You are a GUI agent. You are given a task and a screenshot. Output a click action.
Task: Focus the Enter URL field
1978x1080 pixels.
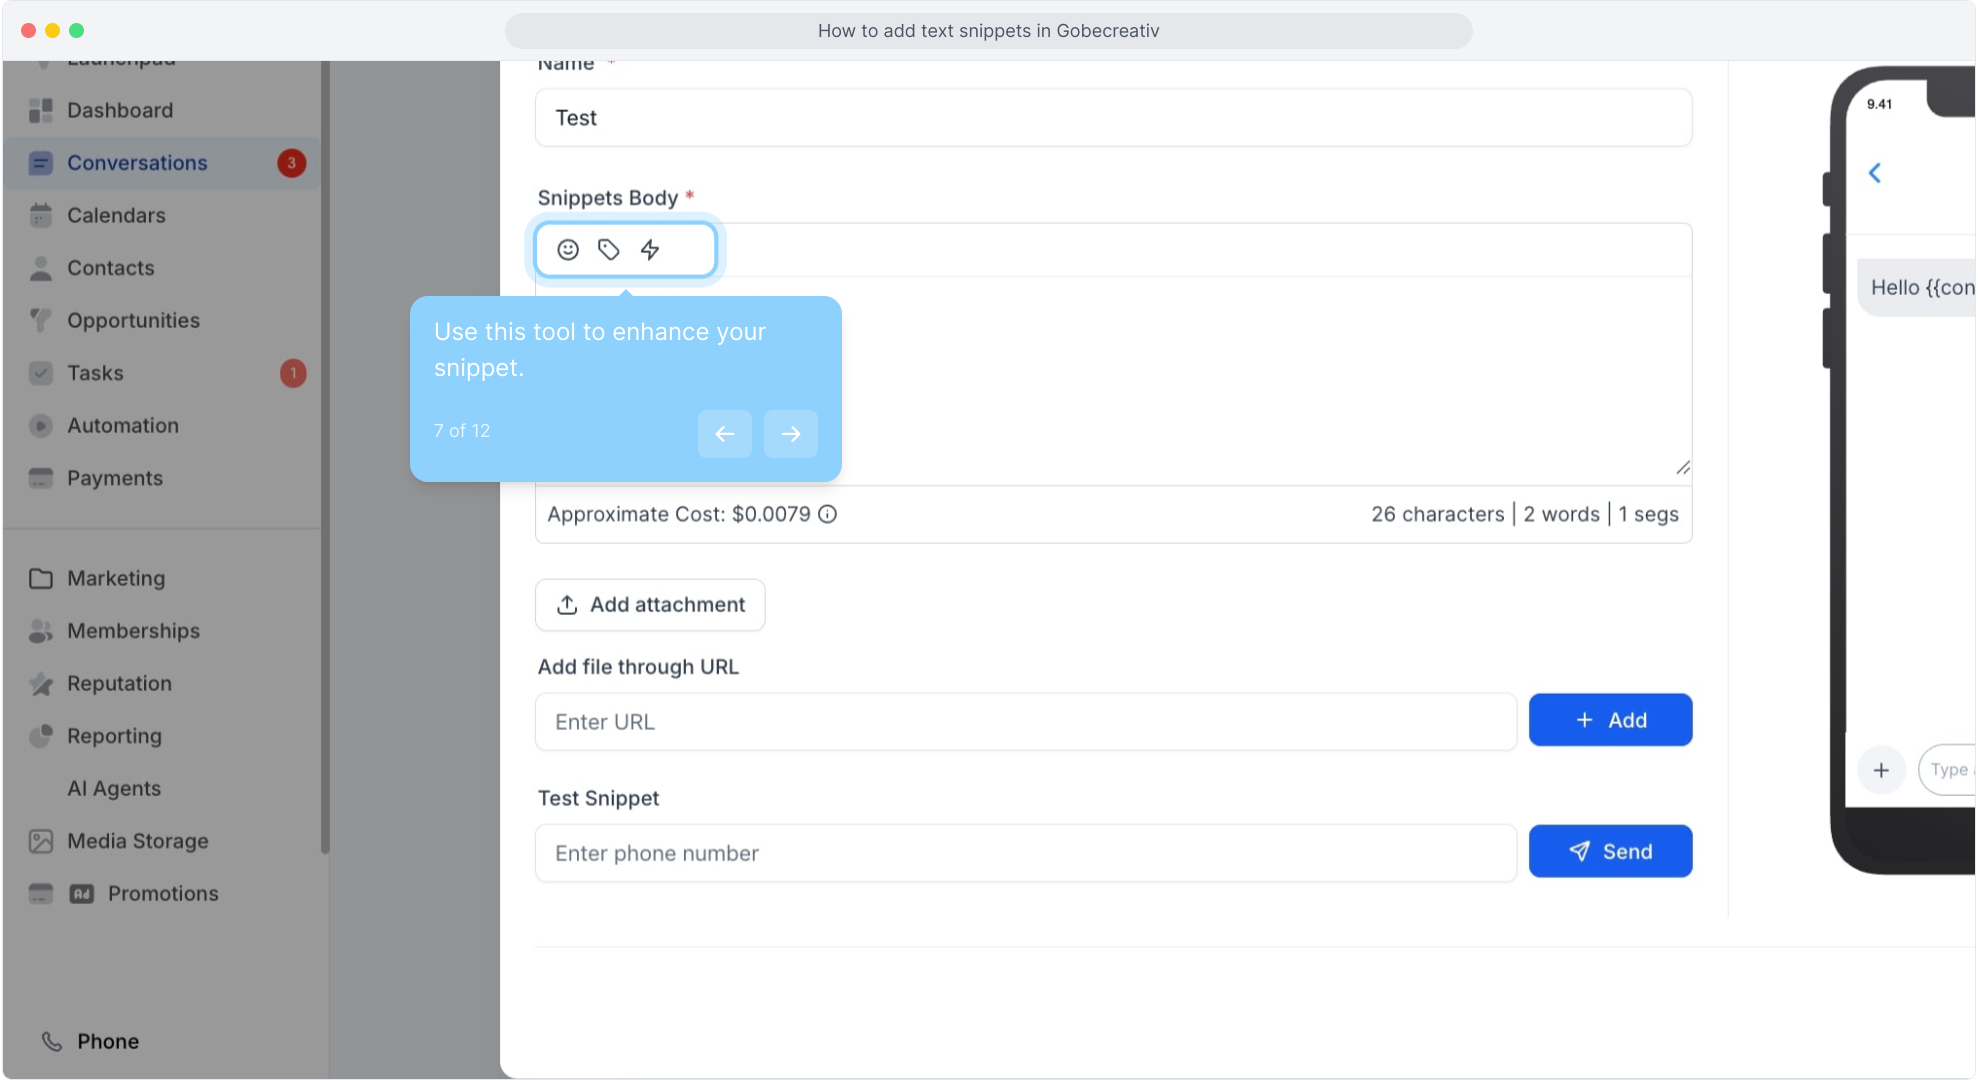1025,722
